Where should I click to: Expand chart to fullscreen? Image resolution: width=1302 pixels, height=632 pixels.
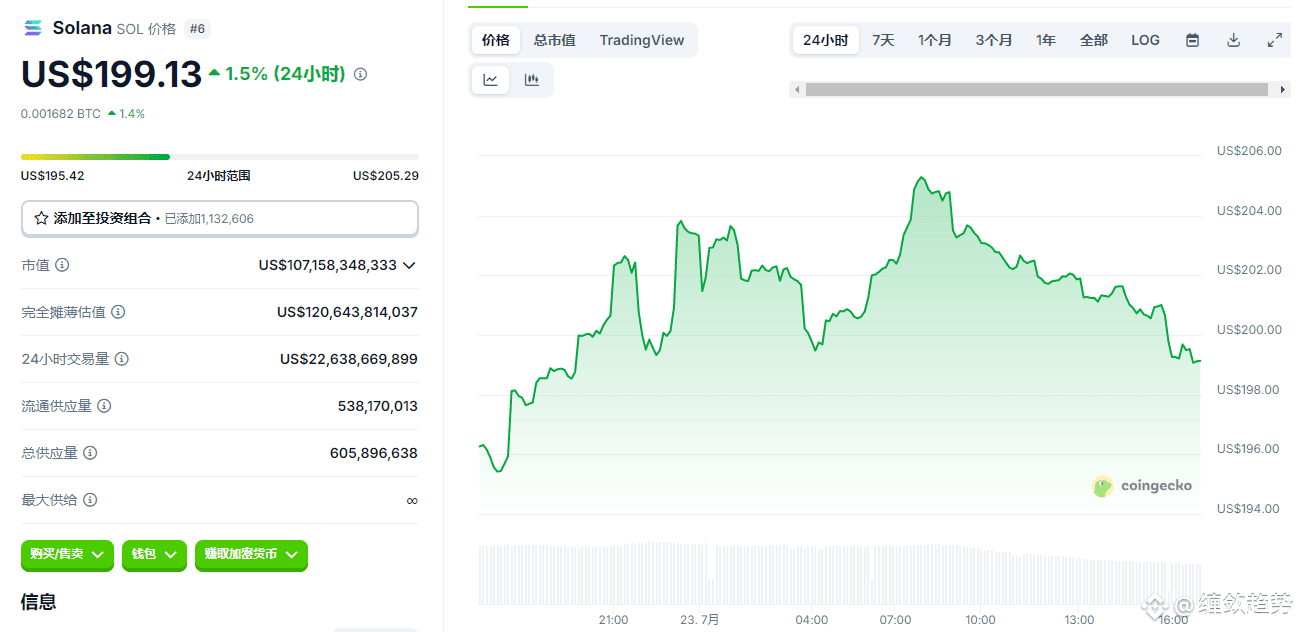pos(1274,40)
